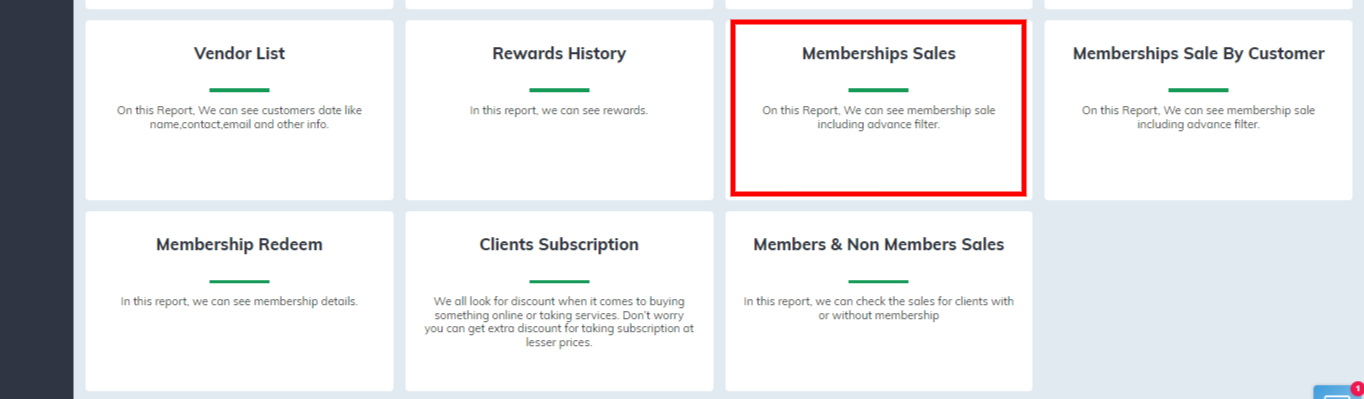Screen dimensions: 1364x399
Task: Click green underline under Memberships Sales
Action: (x=879, y=90)
